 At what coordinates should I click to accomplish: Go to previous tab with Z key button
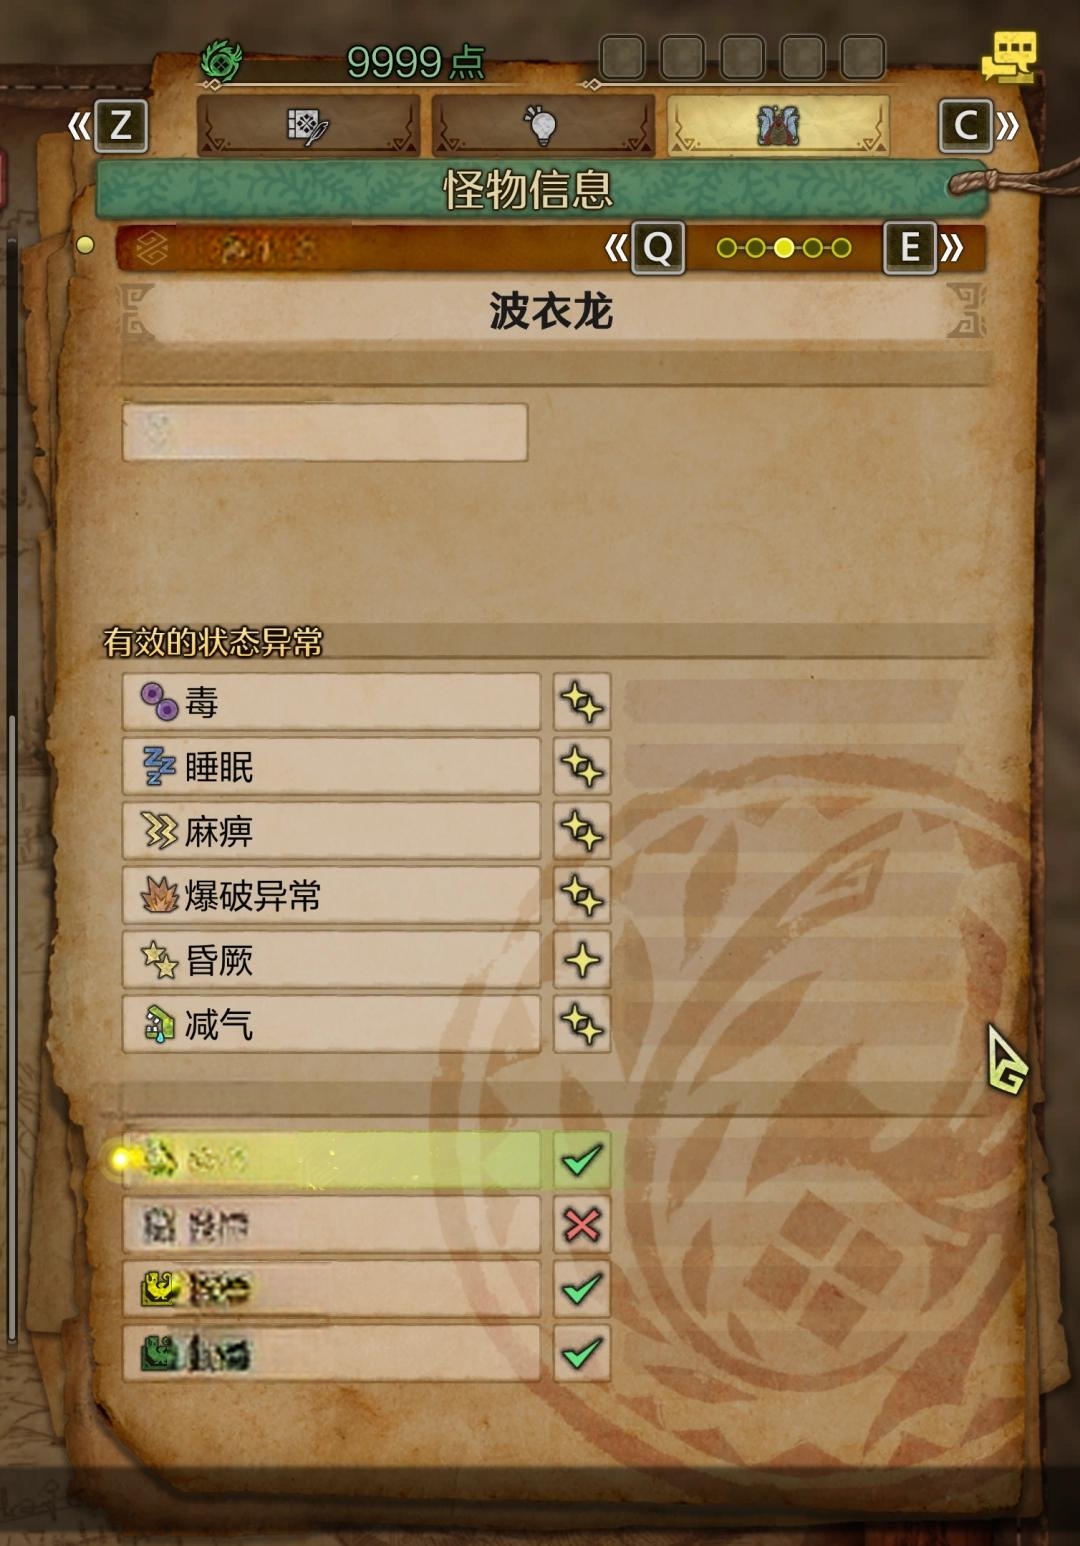[x=120, y=126]
